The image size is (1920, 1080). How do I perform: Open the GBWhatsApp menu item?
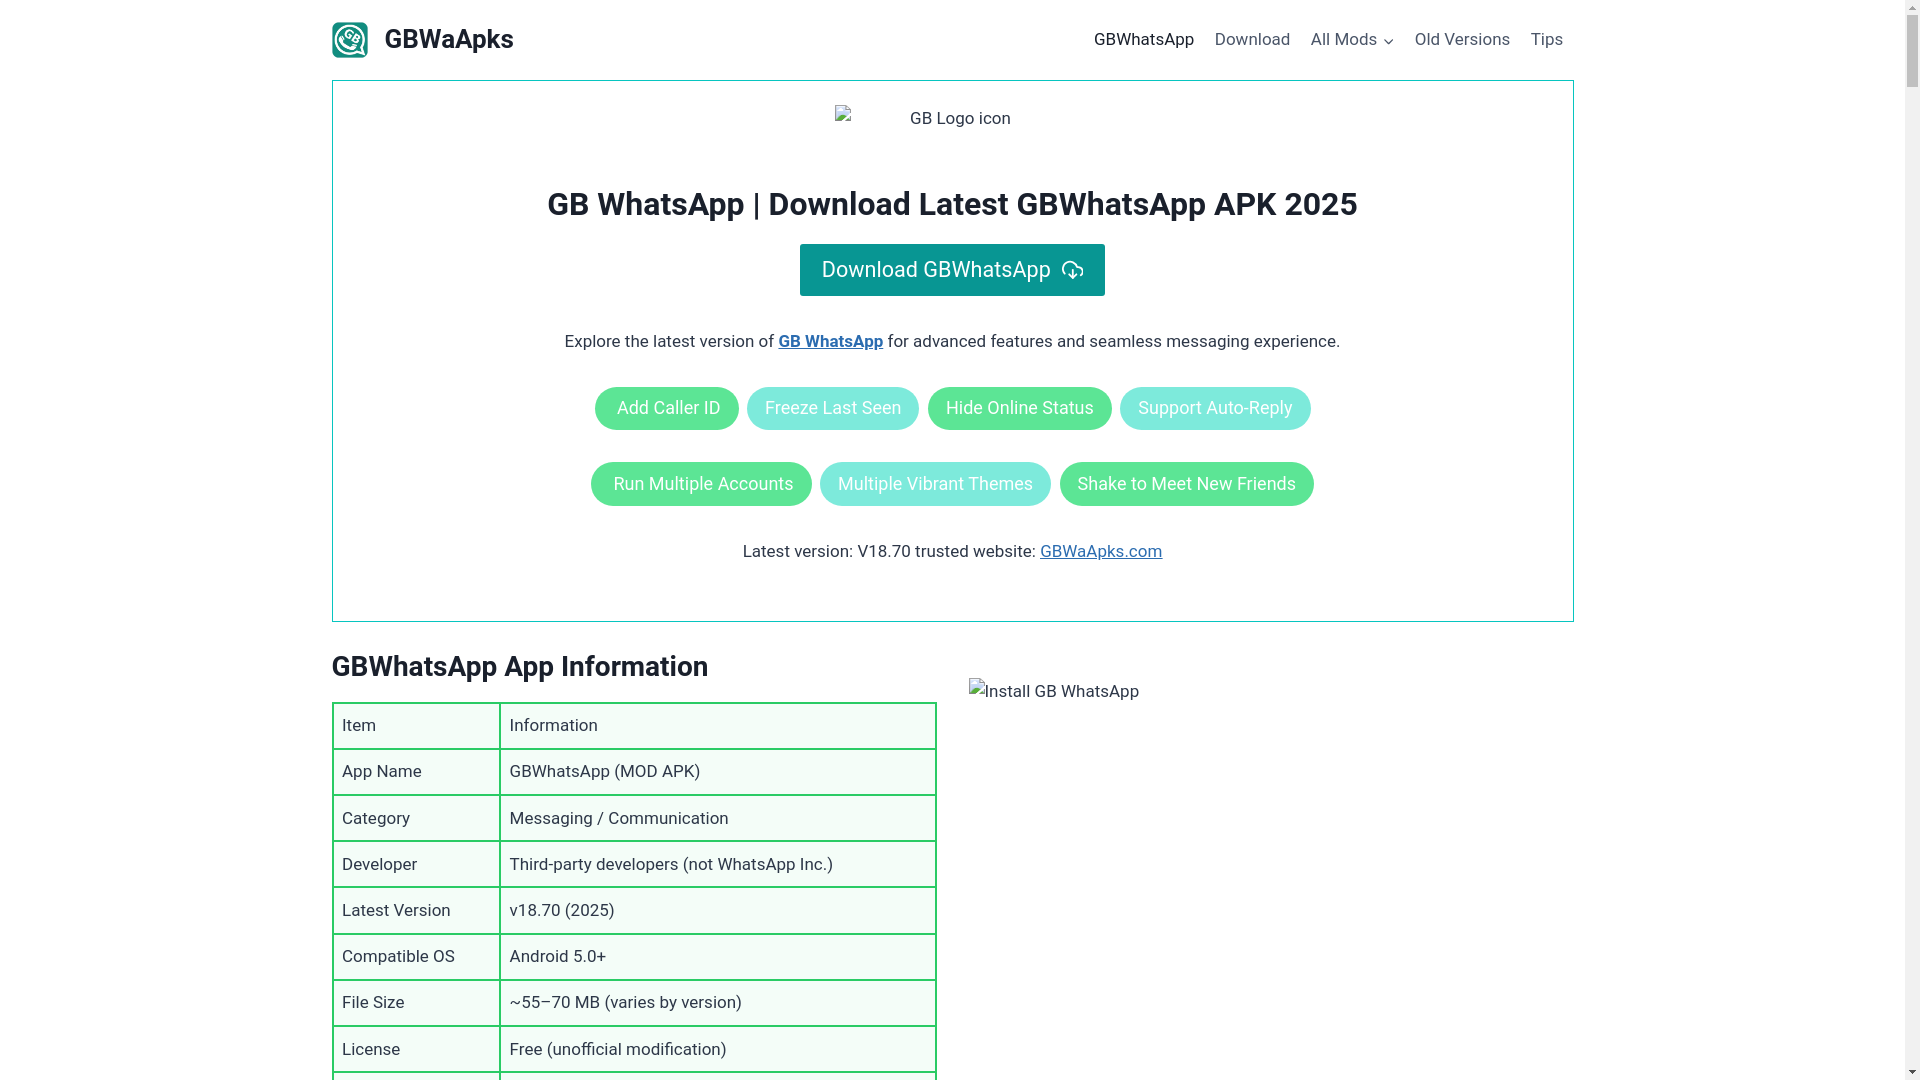click(x=1143, y=40)
